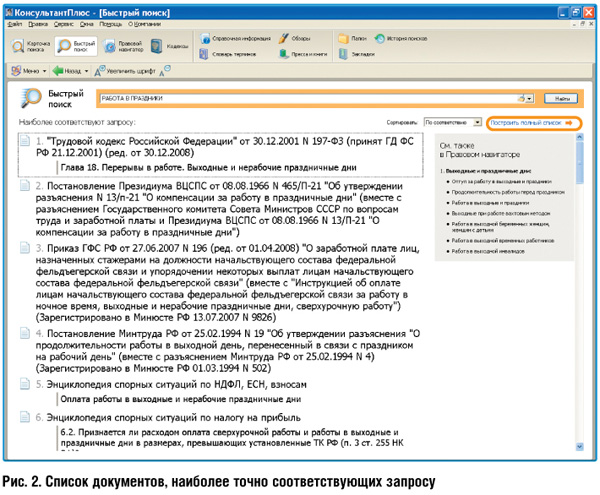Open the 6.2 Признается ли расходом subsection

232,438
